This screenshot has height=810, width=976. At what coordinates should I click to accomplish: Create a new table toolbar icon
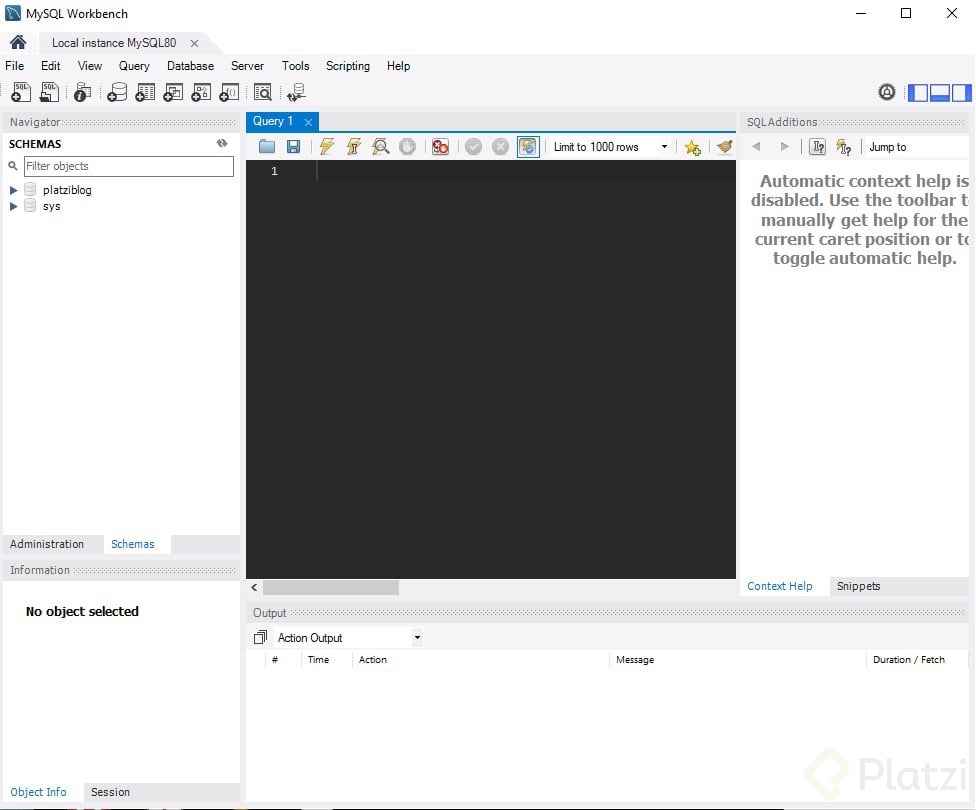(145, 92)
